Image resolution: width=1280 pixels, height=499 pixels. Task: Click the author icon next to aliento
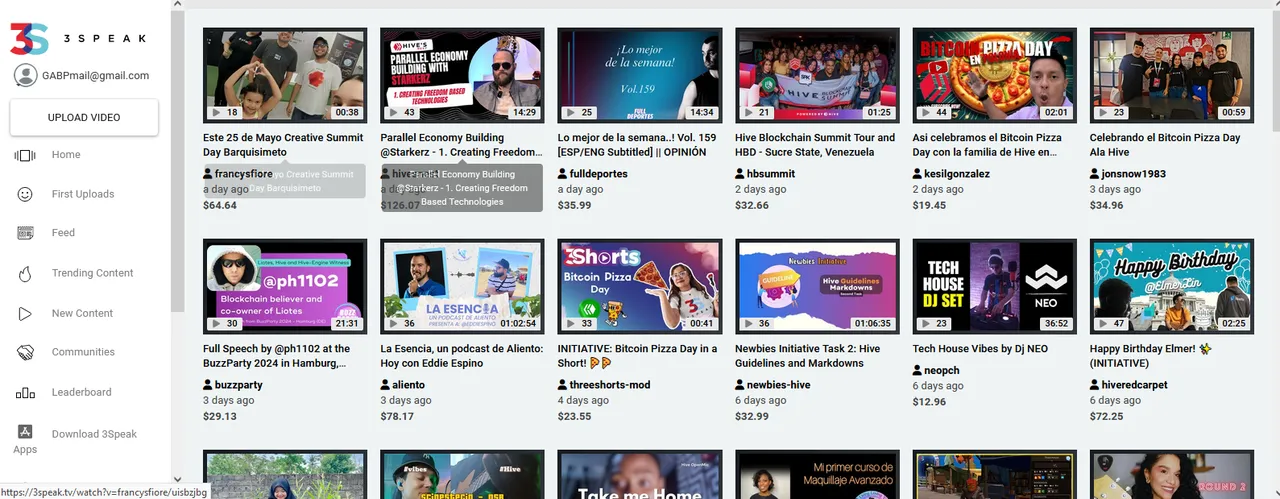point(386,385)
